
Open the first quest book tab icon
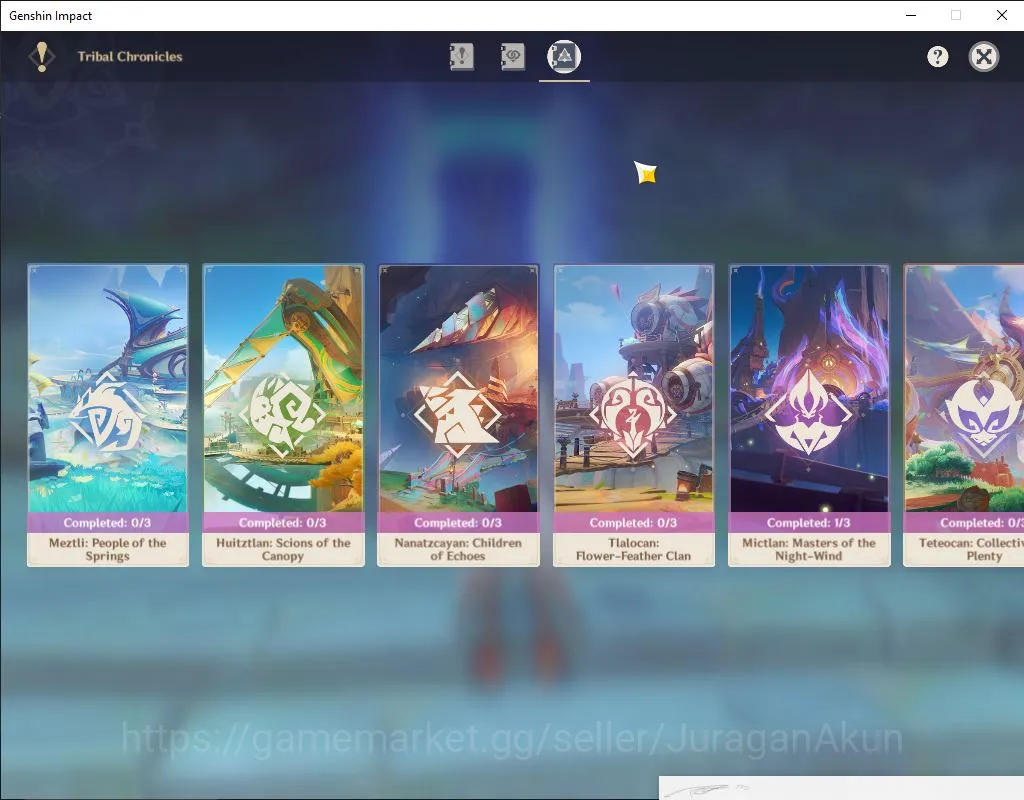coord(461,56)
